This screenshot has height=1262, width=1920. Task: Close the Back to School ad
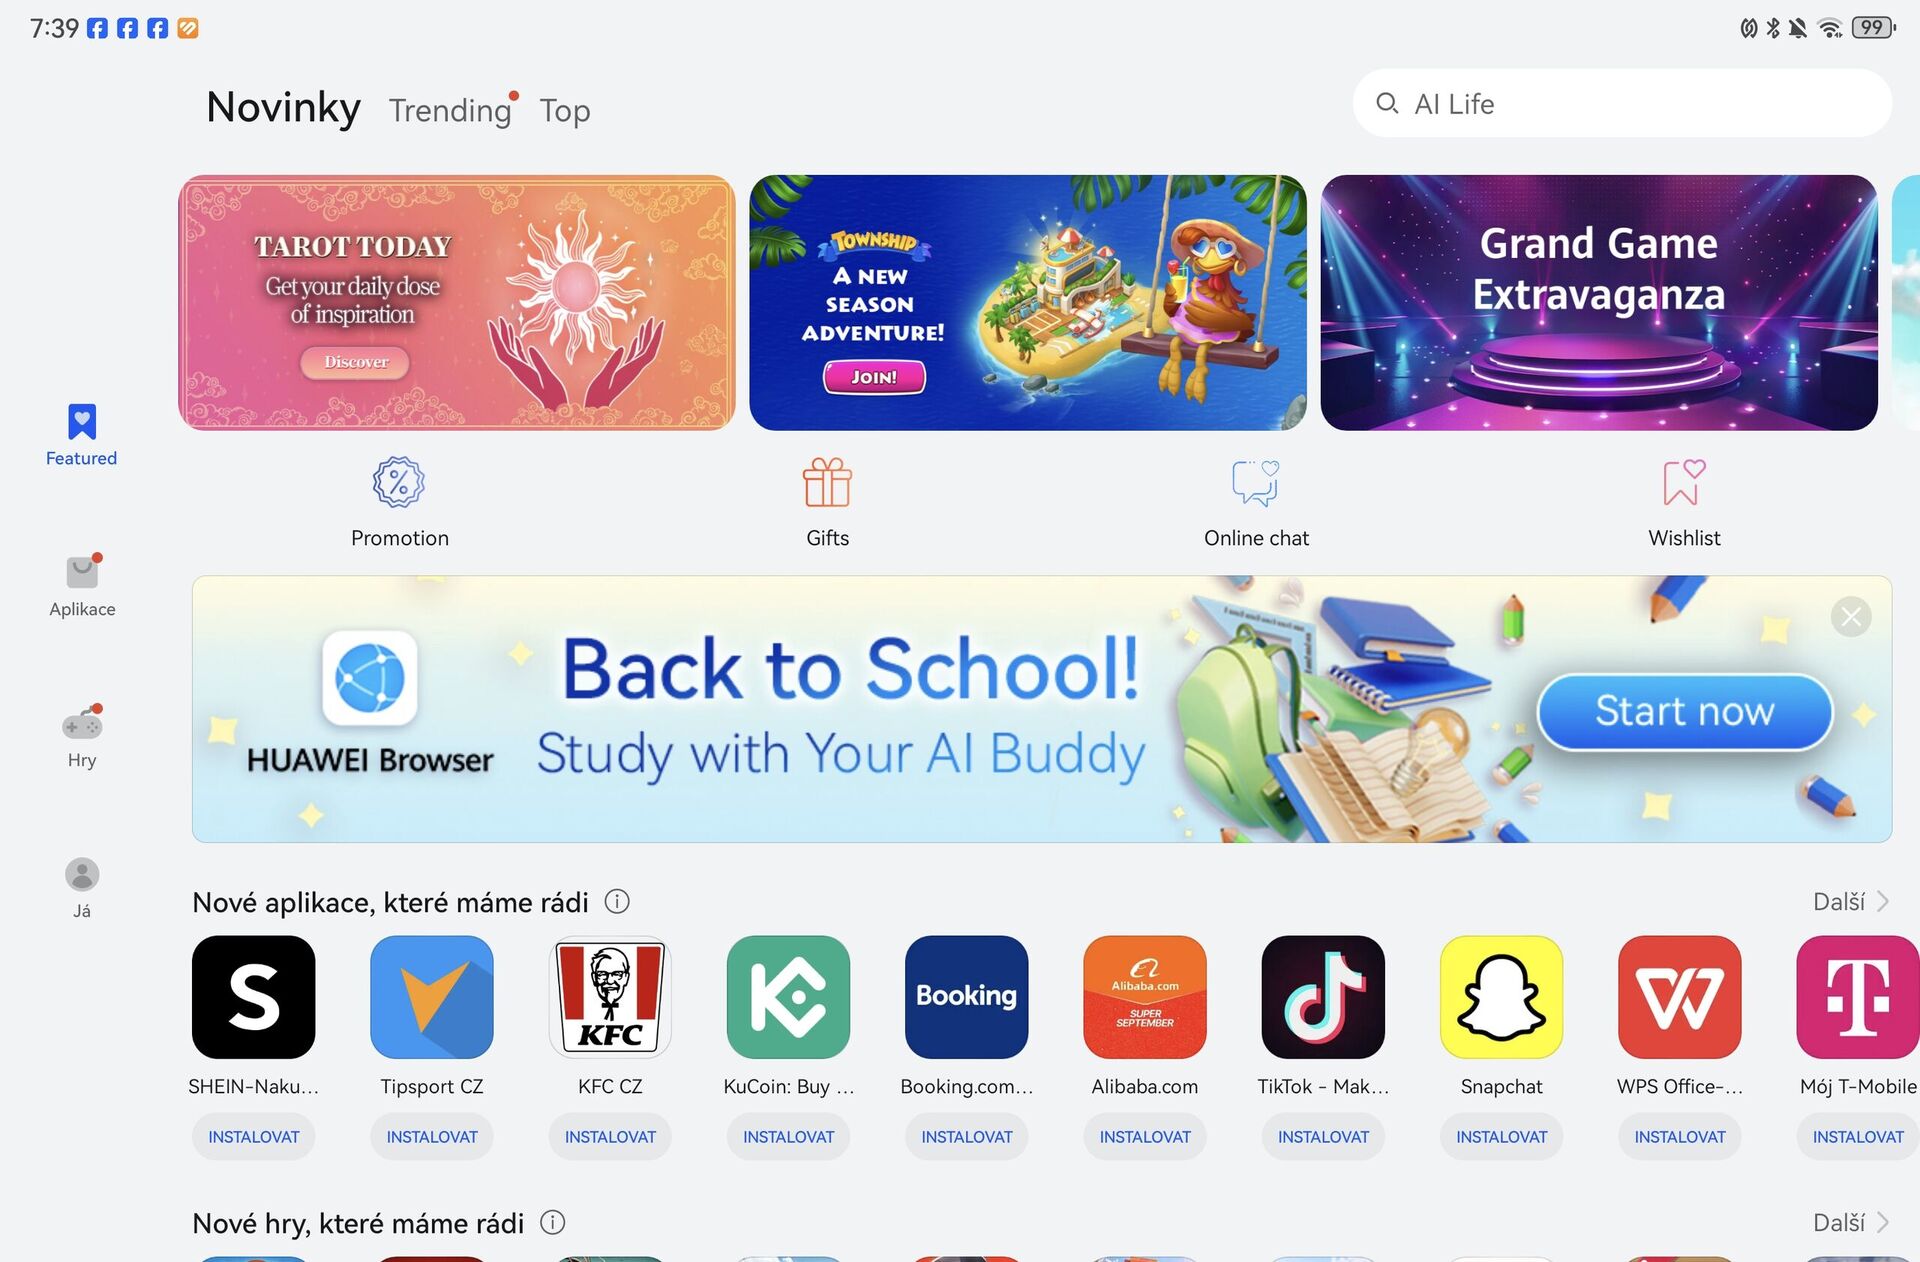pyautogui.click(x=1851, y=616)
